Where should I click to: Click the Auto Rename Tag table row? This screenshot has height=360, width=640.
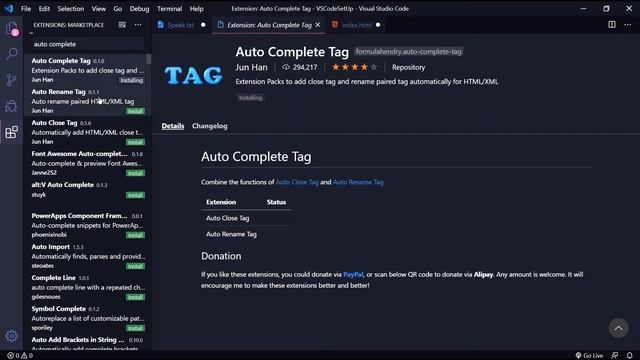pos(246,234)
